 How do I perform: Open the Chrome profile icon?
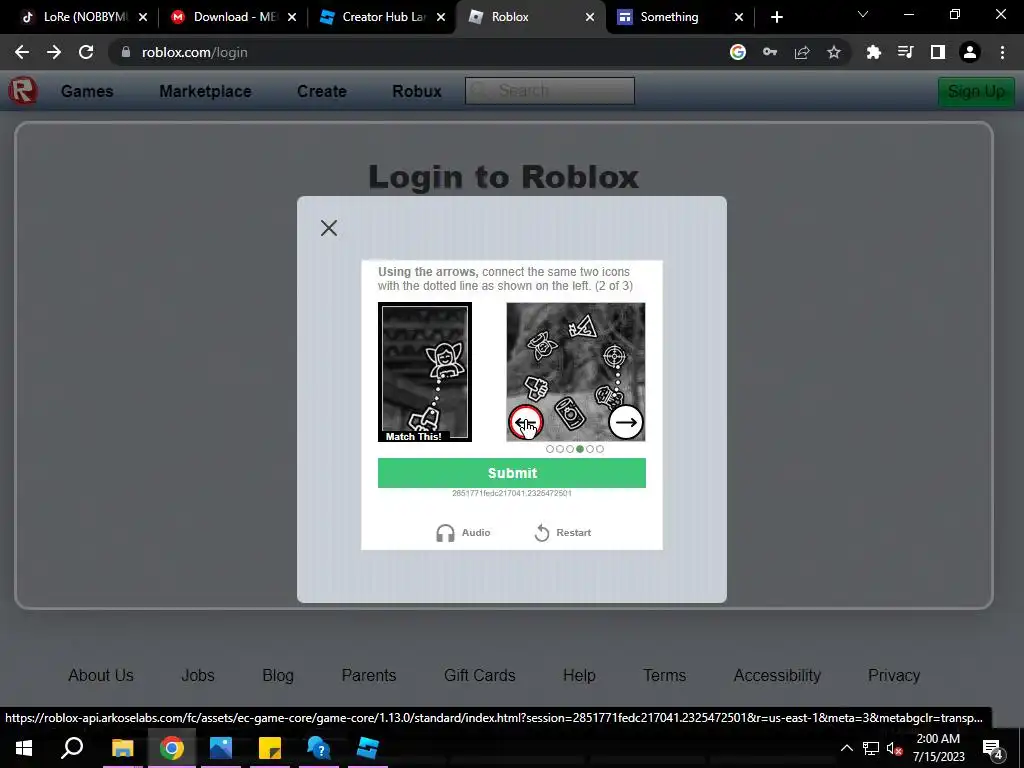click(970, 52)
